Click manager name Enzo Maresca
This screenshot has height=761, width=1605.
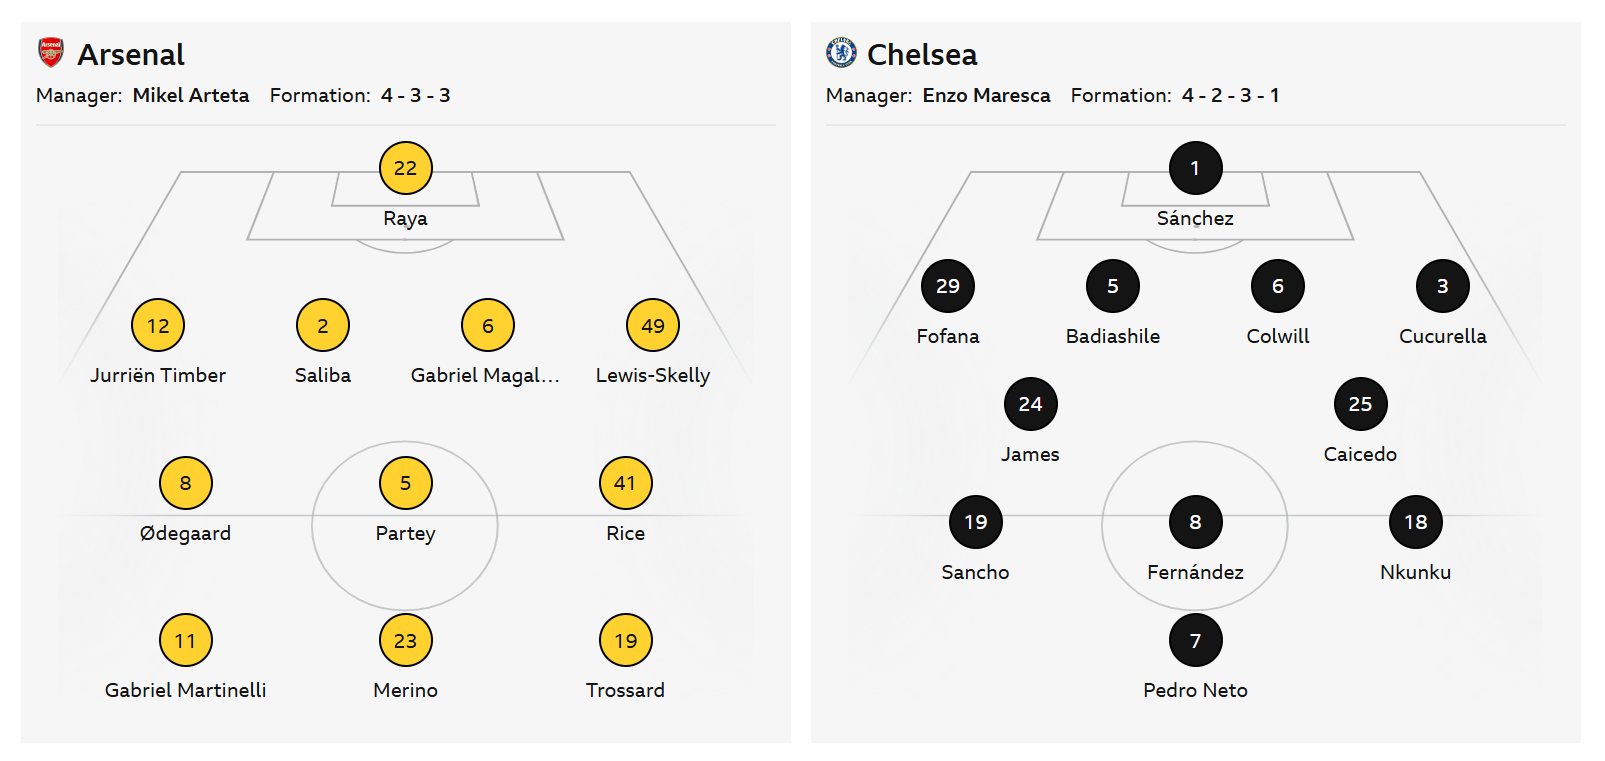click(986, 95)
